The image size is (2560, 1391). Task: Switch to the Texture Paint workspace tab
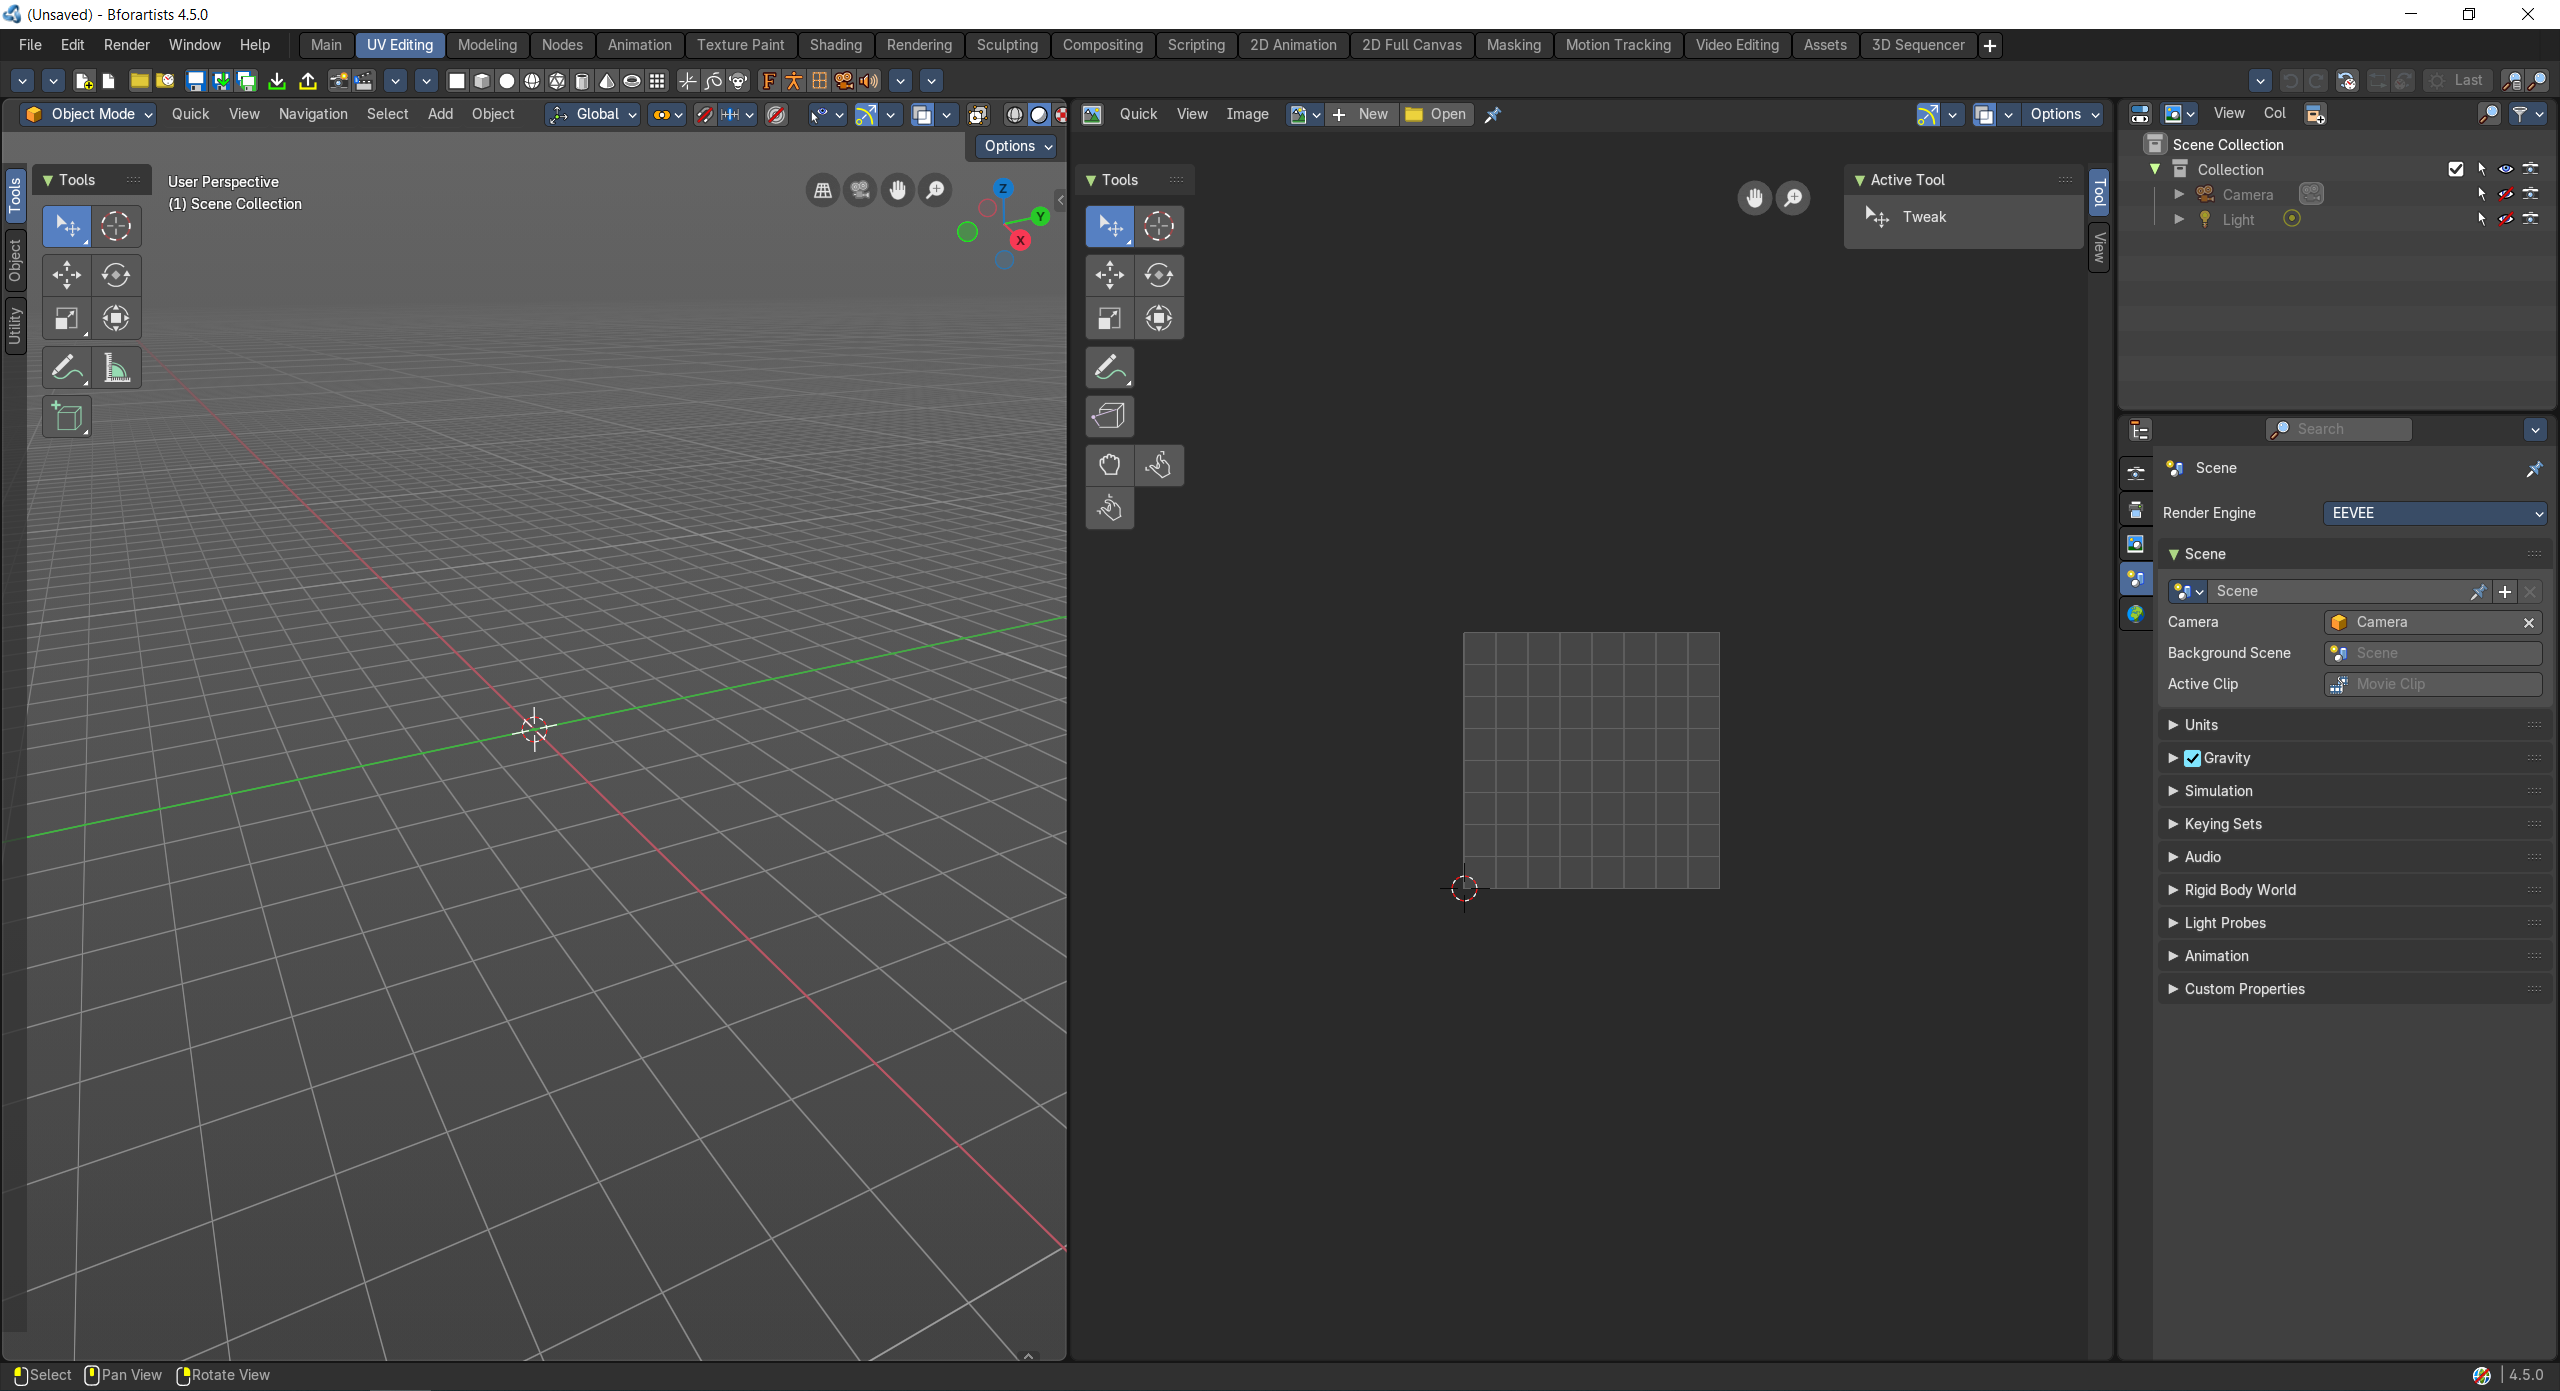740,45
